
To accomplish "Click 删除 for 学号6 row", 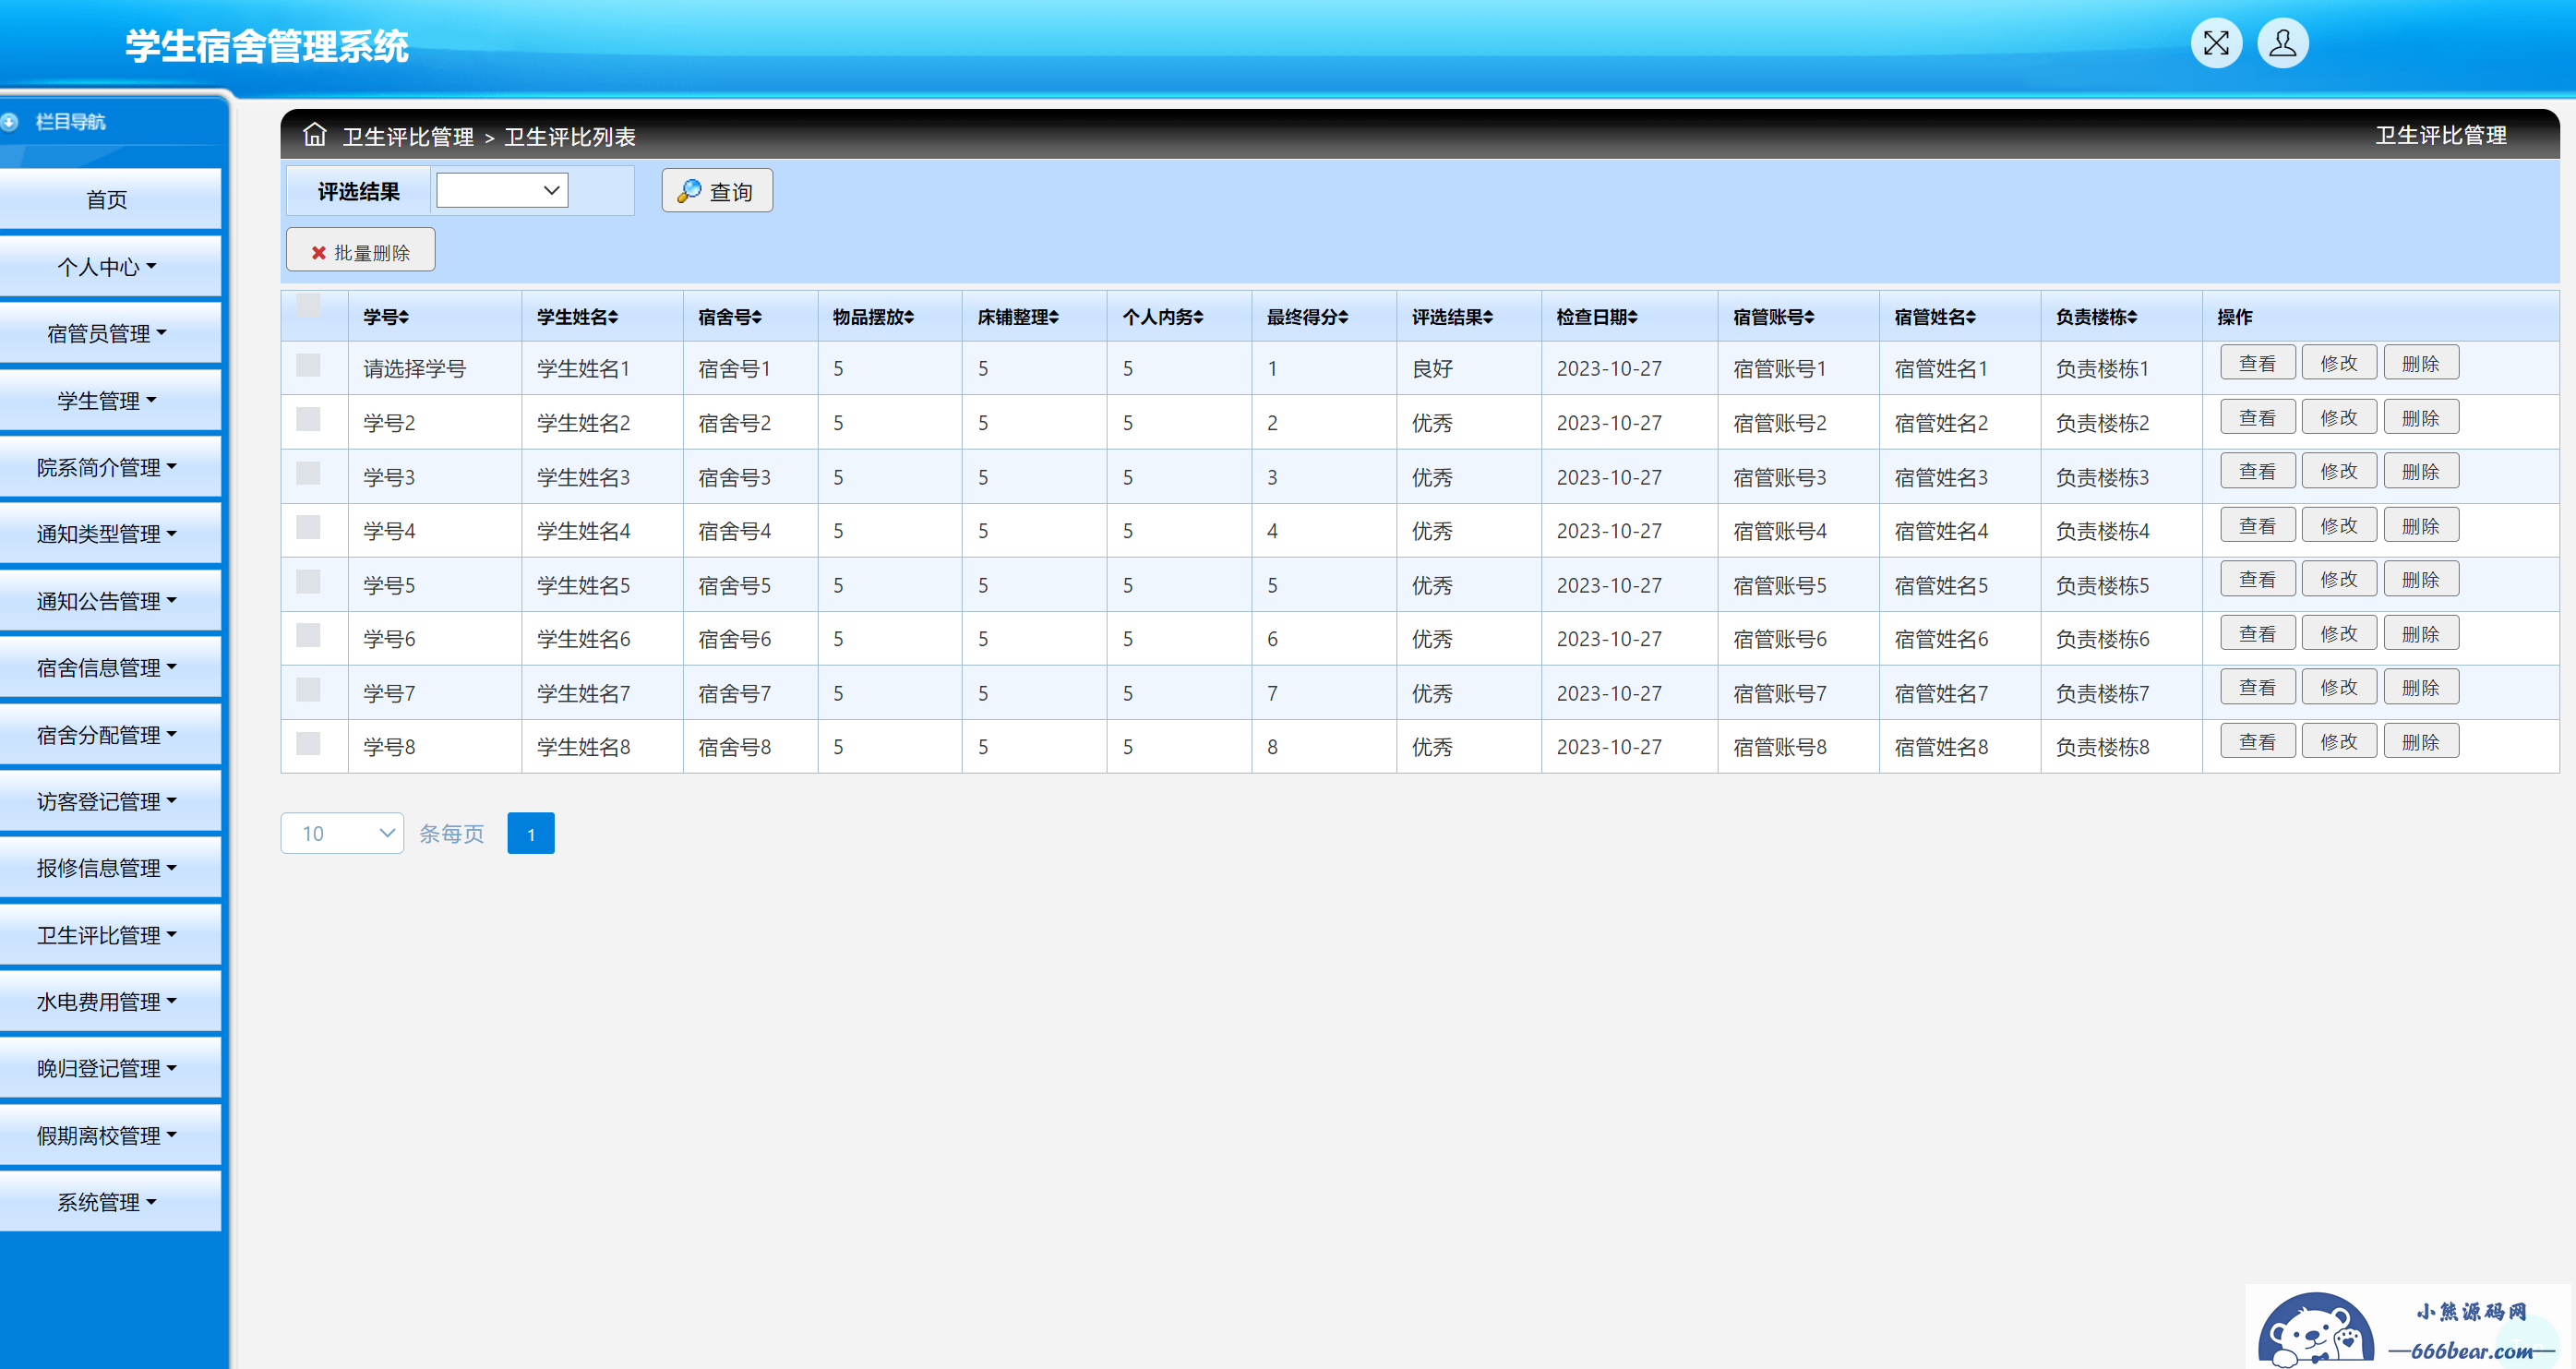I will 2421,633.
